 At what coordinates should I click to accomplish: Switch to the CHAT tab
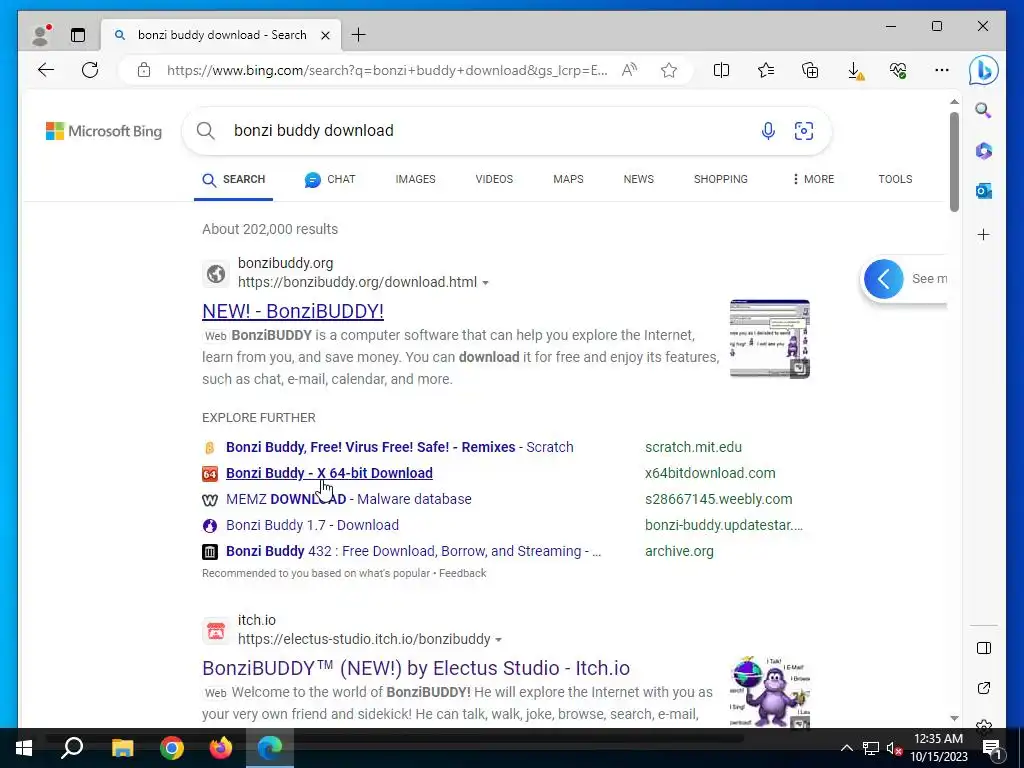pos(330,179)
